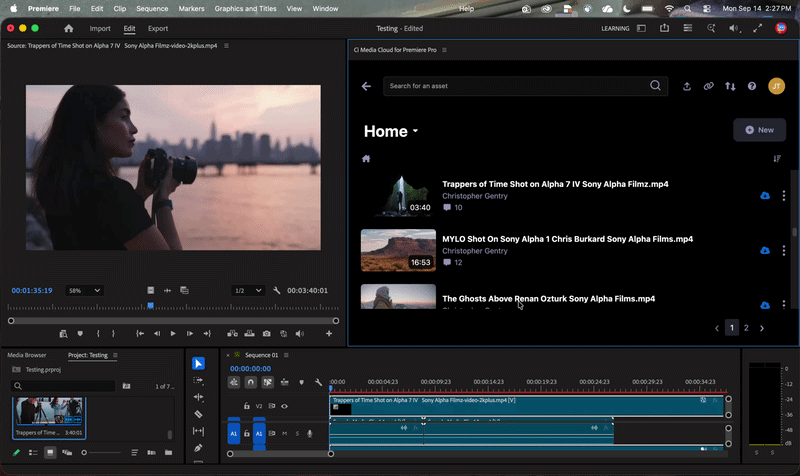This screenshot has height=476, width=800.
Task: Select the Track Select Forward tool
Action: [x=198, y=381]
